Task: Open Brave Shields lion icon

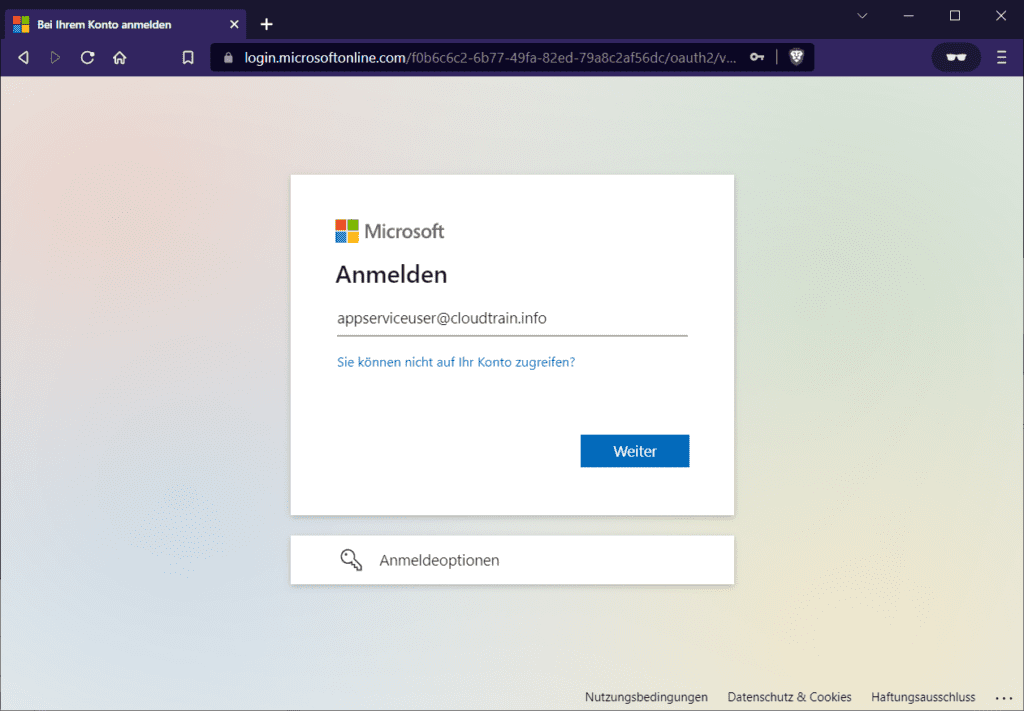Action: (796, 57)
